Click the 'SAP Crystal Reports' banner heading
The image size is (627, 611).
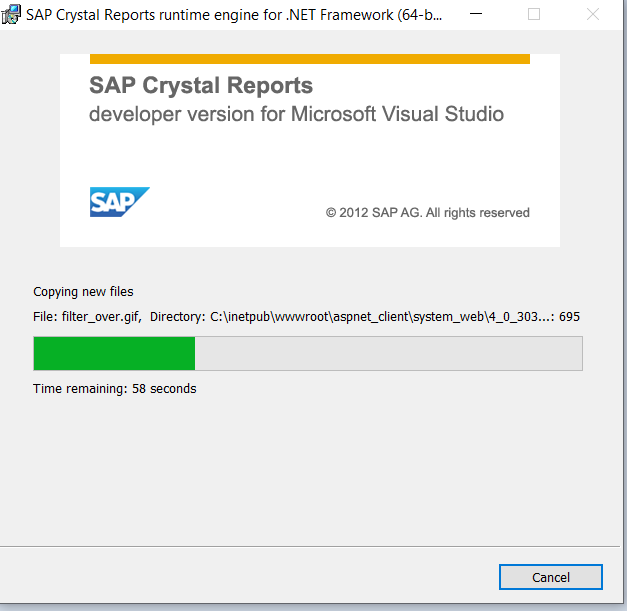coord(201,86)
